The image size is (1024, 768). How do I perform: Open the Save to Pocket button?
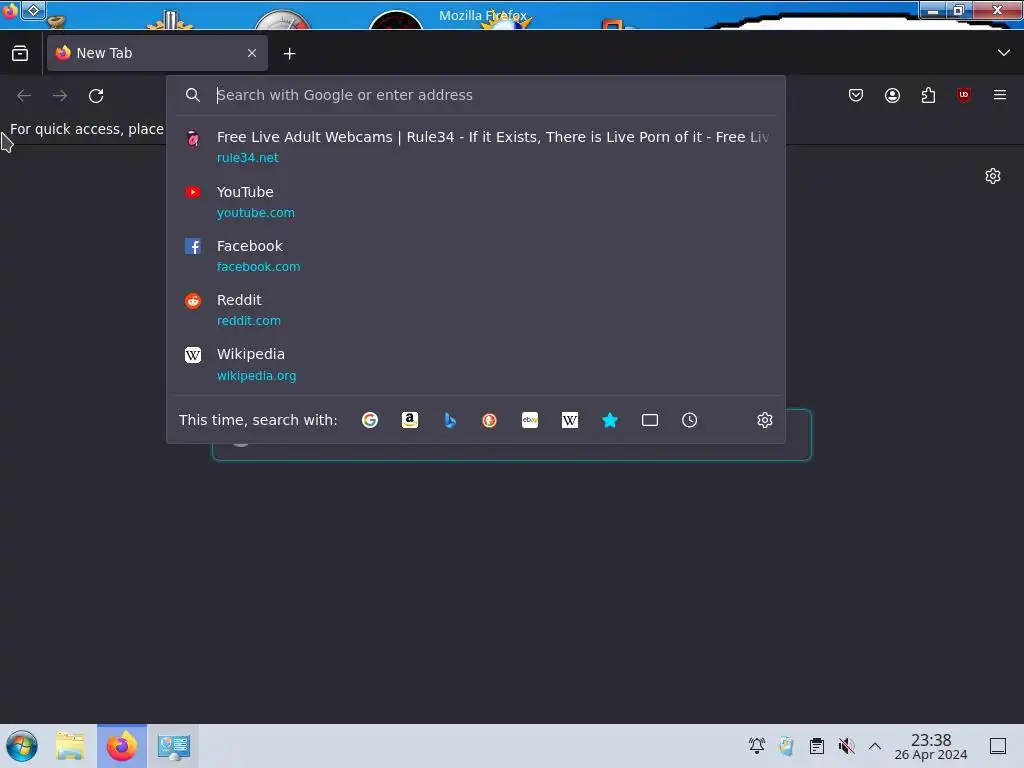click(856, 95)
